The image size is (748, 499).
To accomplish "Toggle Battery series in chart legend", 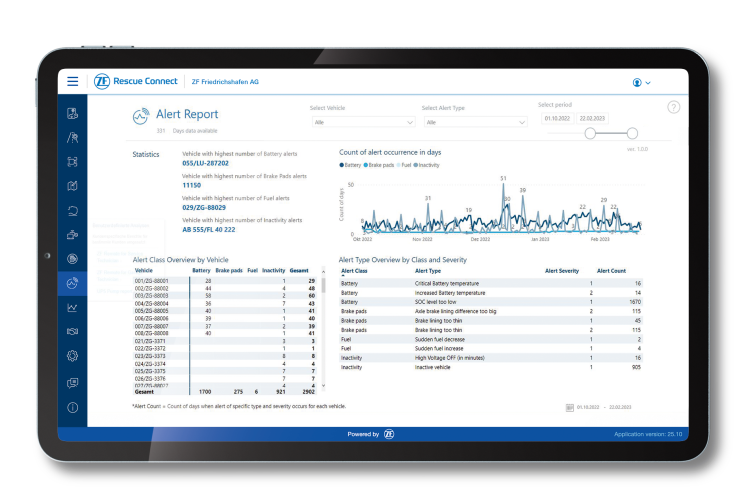I will (352, 164).
